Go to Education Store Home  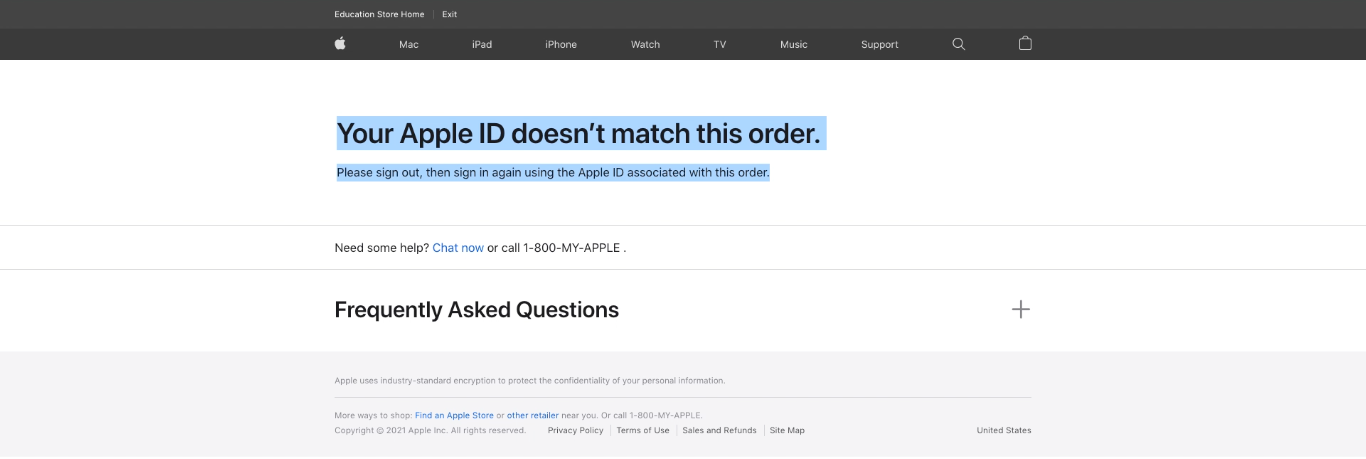pos(379,14)
